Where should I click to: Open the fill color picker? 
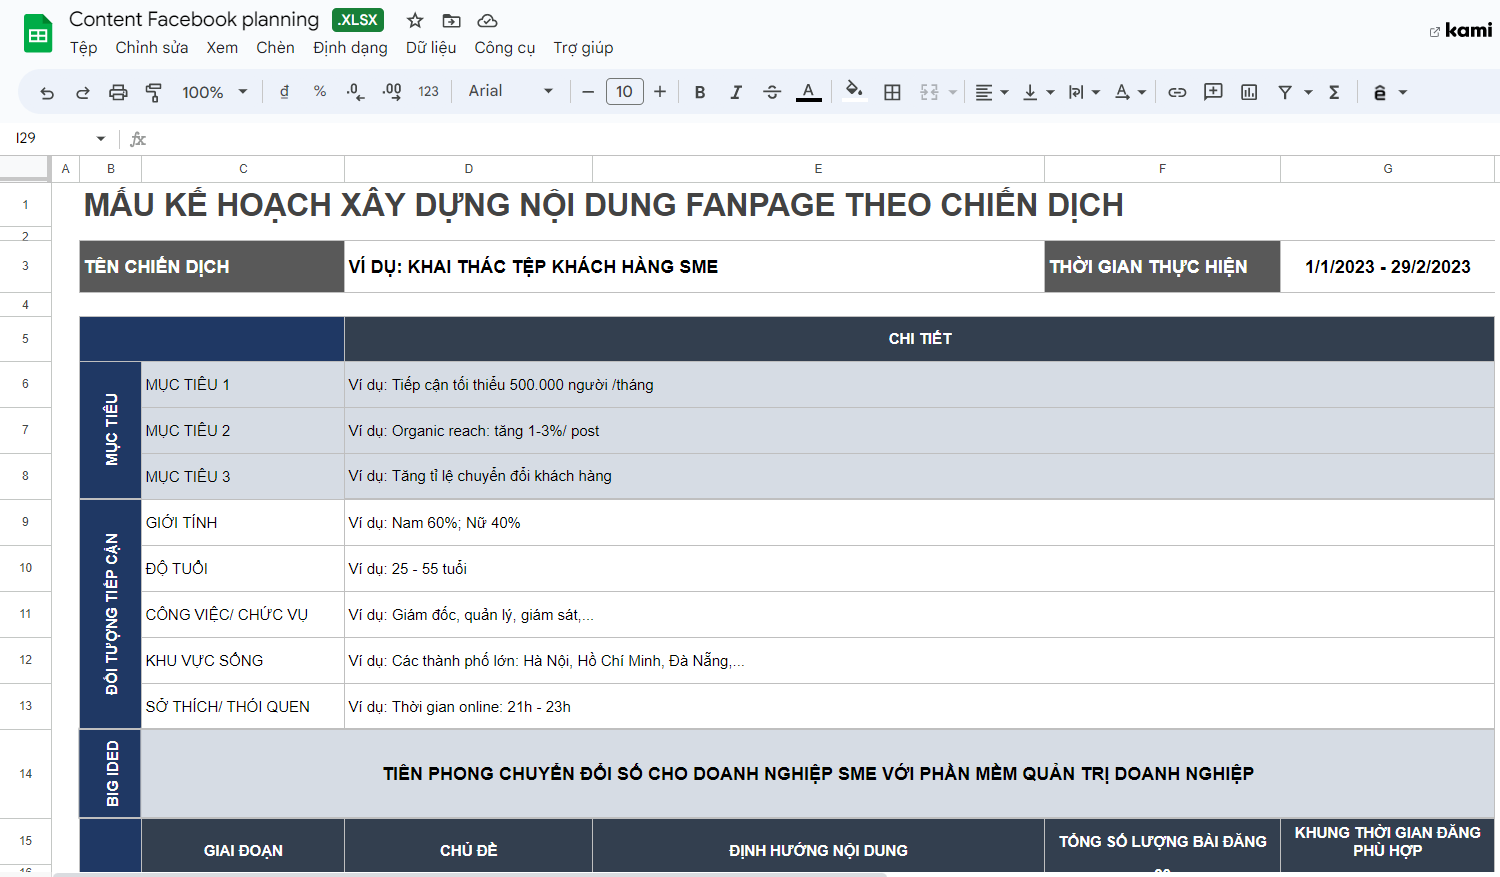pyautogui.click(x=854, y=91)
